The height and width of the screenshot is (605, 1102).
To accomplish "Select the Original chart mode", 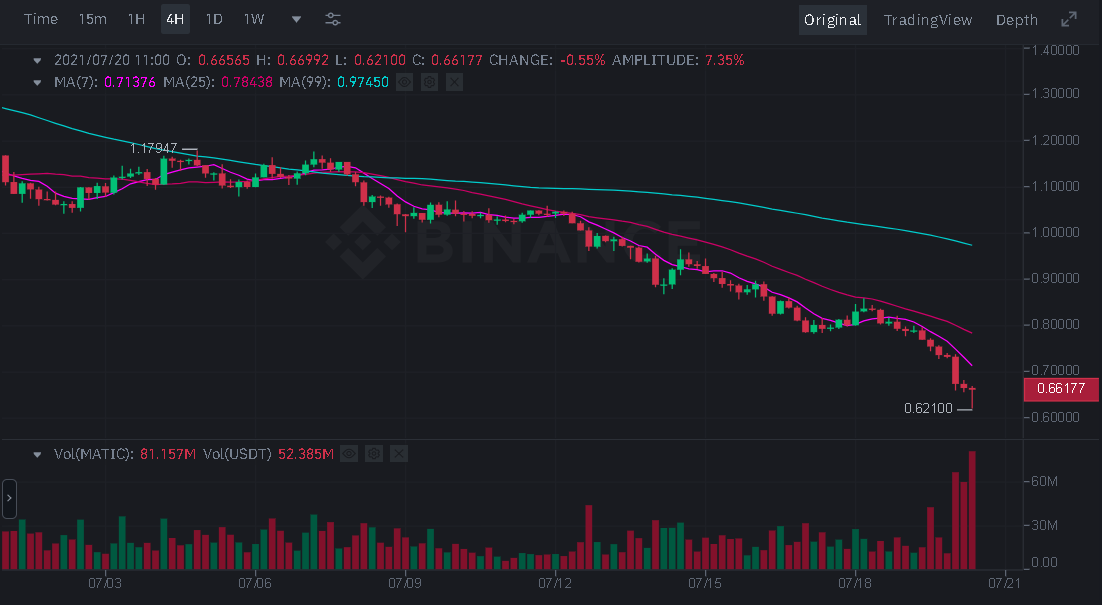I will (832, 19).
